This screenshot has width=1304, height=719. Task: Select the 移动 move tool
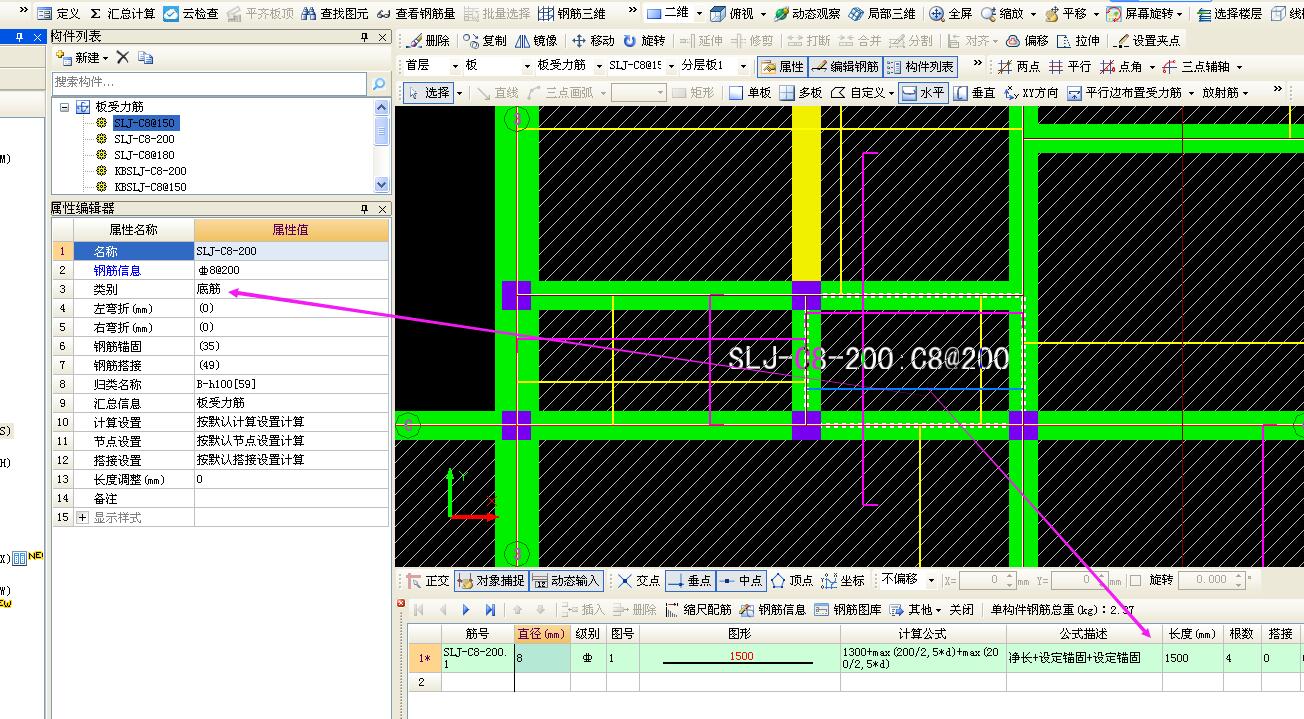[593, 41]
